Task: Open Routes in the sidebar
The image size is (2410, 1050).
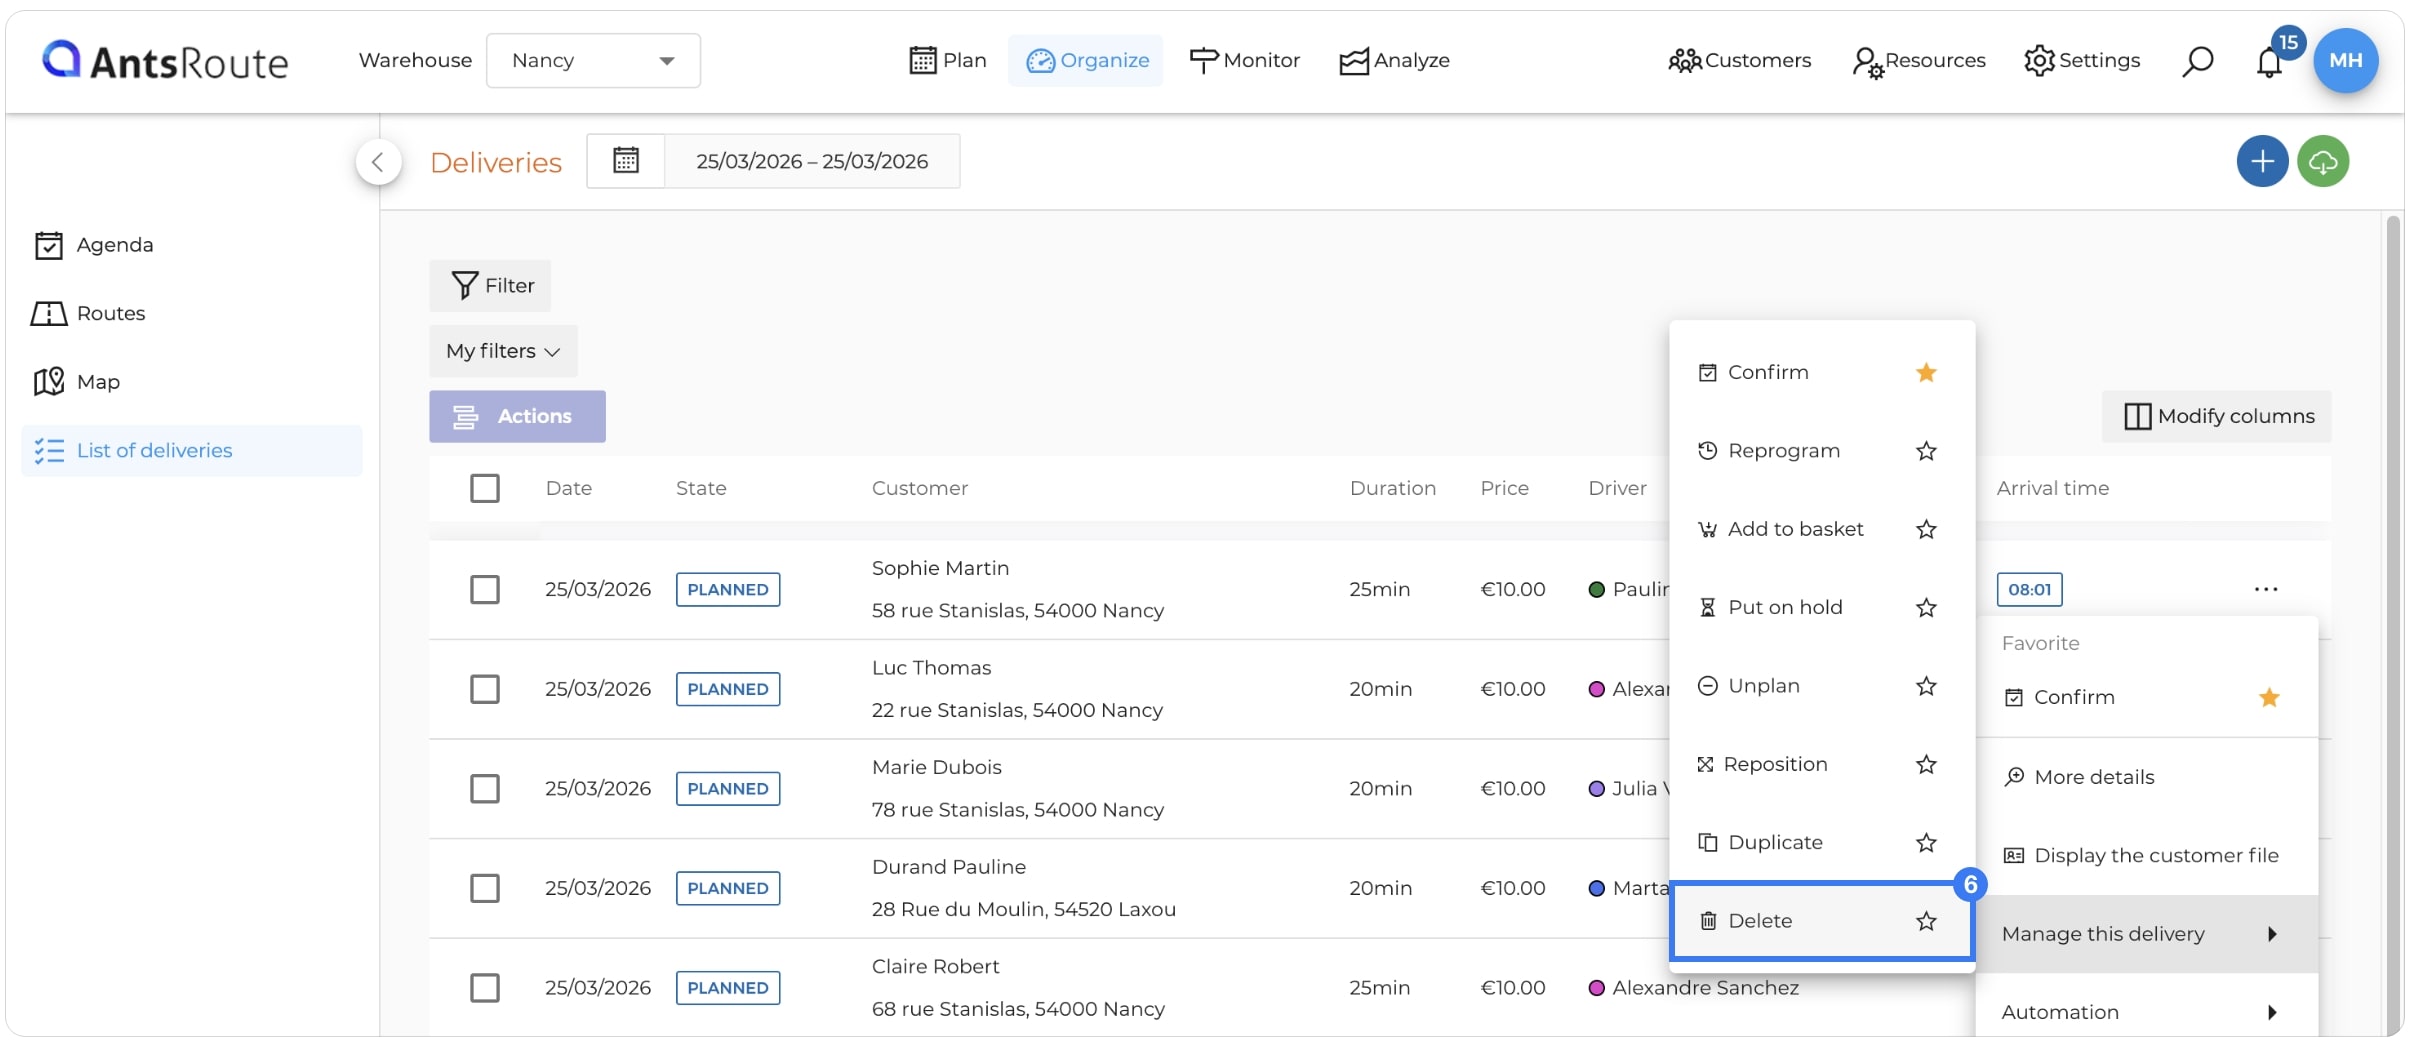Action: [x=90, y=313]
